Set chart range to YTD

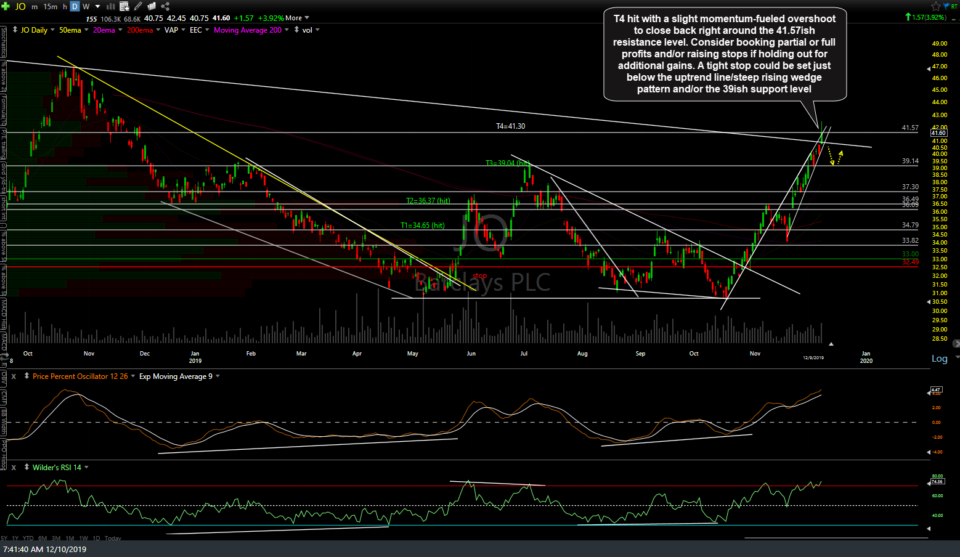click(x=27, y=539)
